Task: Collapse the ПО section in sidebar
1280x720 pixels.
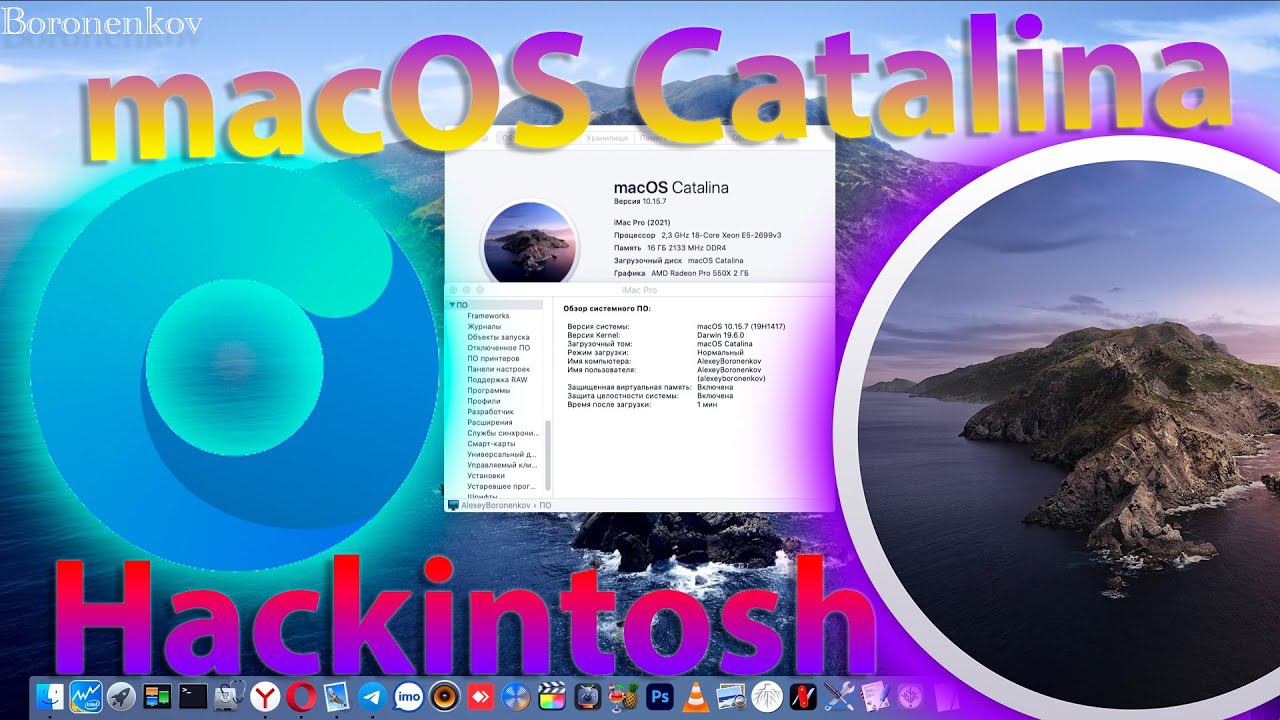Action: click(452, 305)
